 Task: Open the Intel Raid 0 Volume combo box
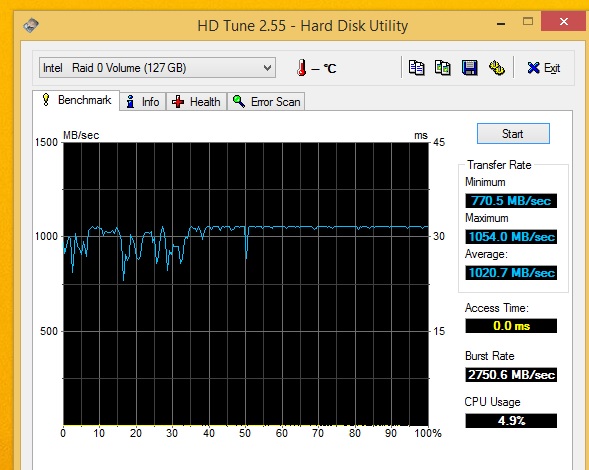click(157, 68)
